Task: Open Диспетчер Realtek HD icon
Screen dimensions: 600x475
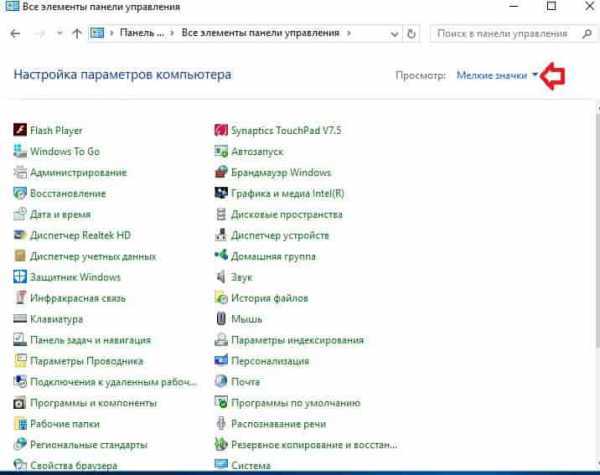Action: click(x=20, y=235)
